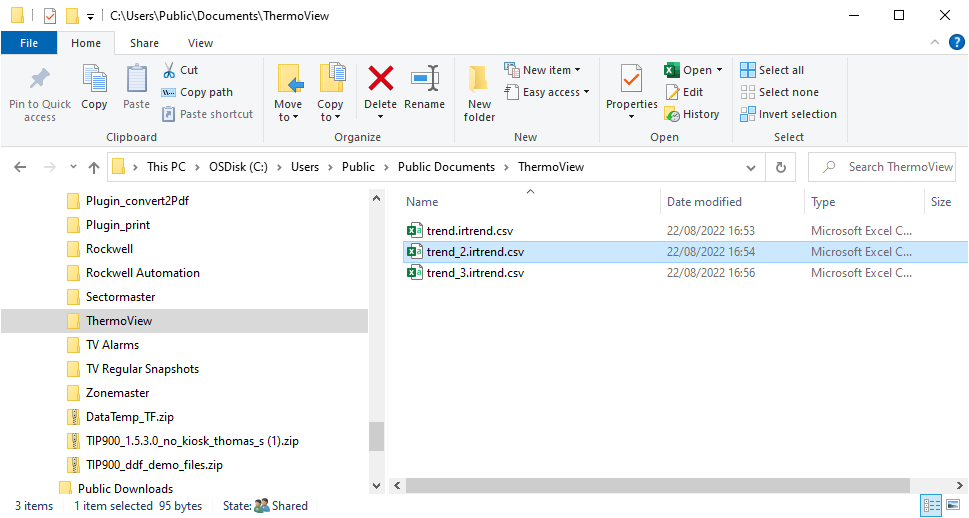
Task: Go forward with the right arrow
Action: click(x=50, y=167)
